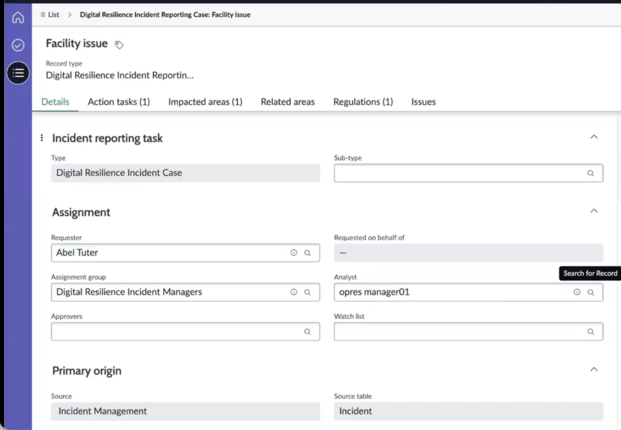Show info for Requester Abel Tuter
This screenshot has height=430, width=621.
tap(294, 253)
